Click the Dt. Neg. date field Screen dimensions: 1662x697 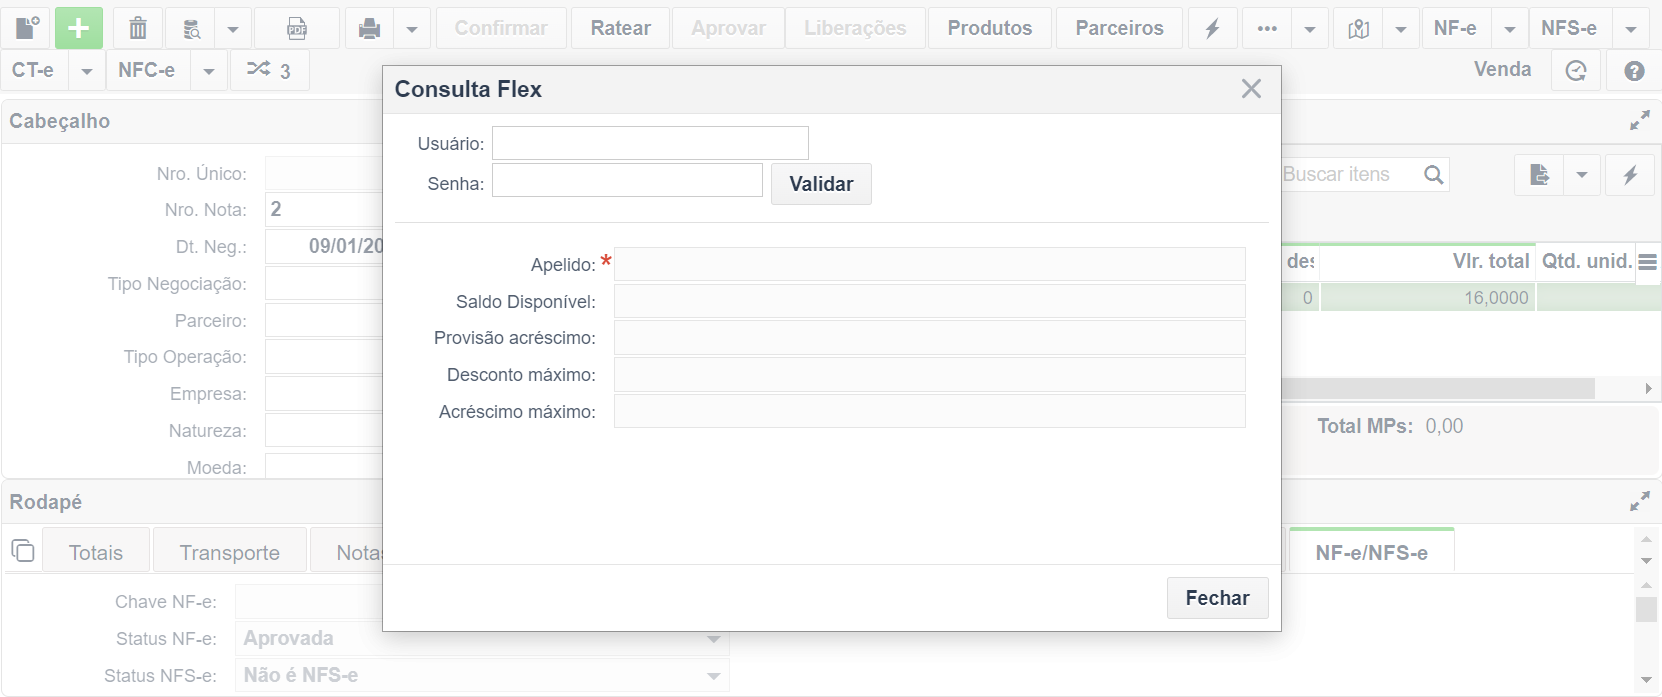pos(324,246)
